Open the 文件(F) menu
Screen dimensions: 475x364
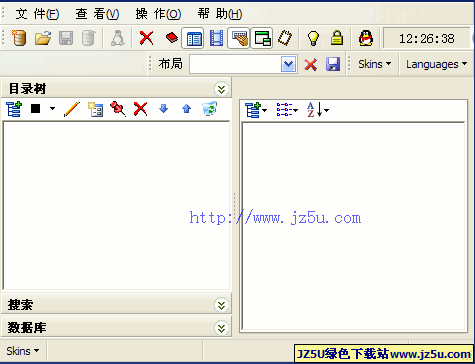(37, 14)
